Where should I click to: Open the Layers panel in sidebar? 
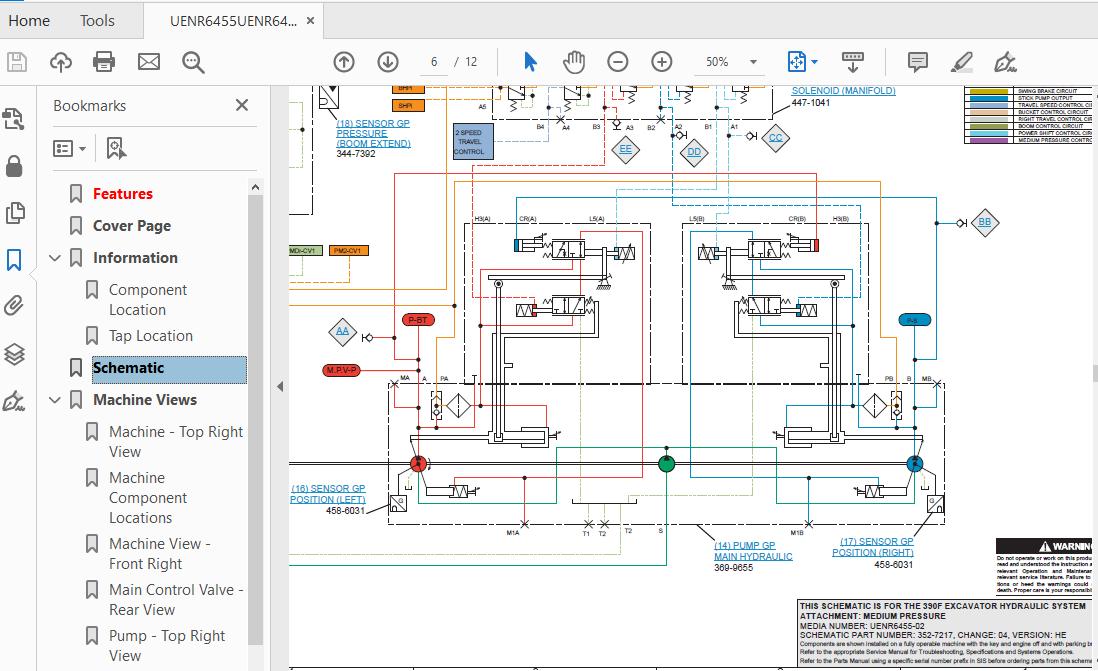pyautogui.click(x=14, y=354)
